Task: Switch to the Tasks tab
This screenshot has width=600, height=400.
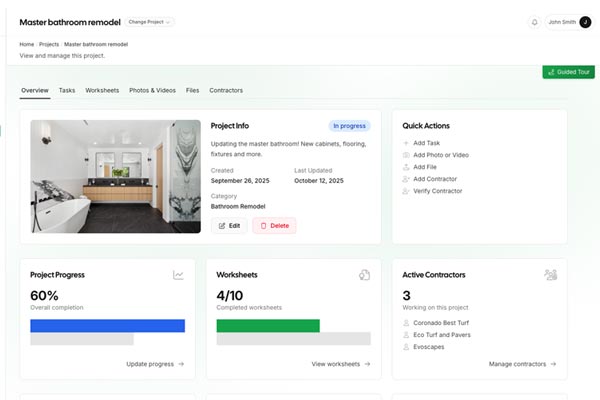Action: coord(67,90)
